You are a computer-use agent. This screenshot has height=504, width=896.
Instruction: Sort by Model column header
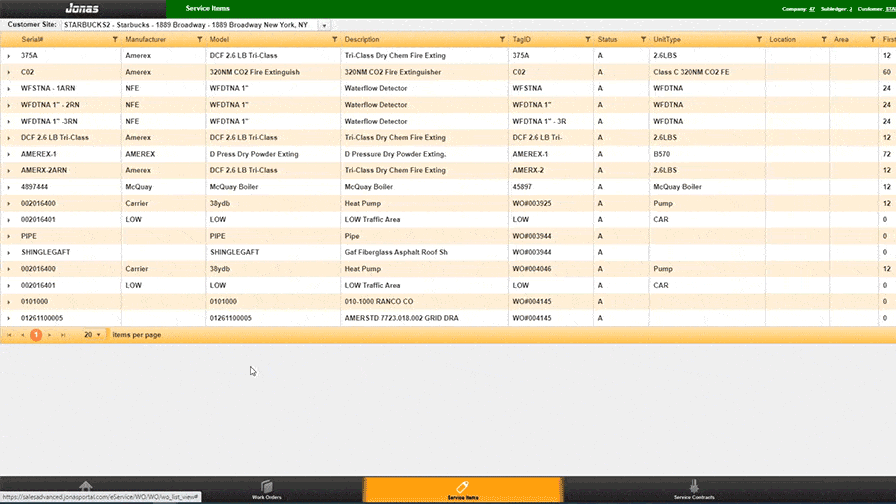pos(219,39)
